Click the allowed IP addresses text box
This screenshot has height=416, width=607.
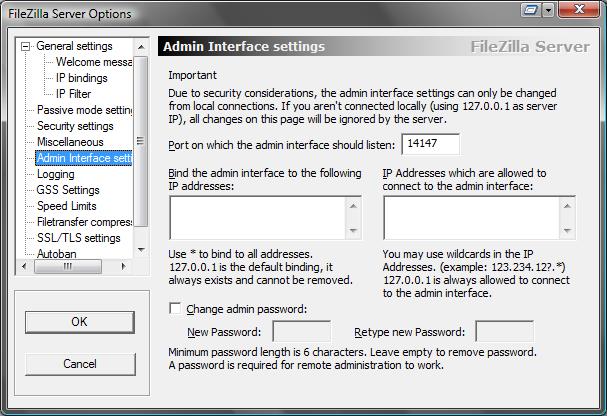point(471,217)
